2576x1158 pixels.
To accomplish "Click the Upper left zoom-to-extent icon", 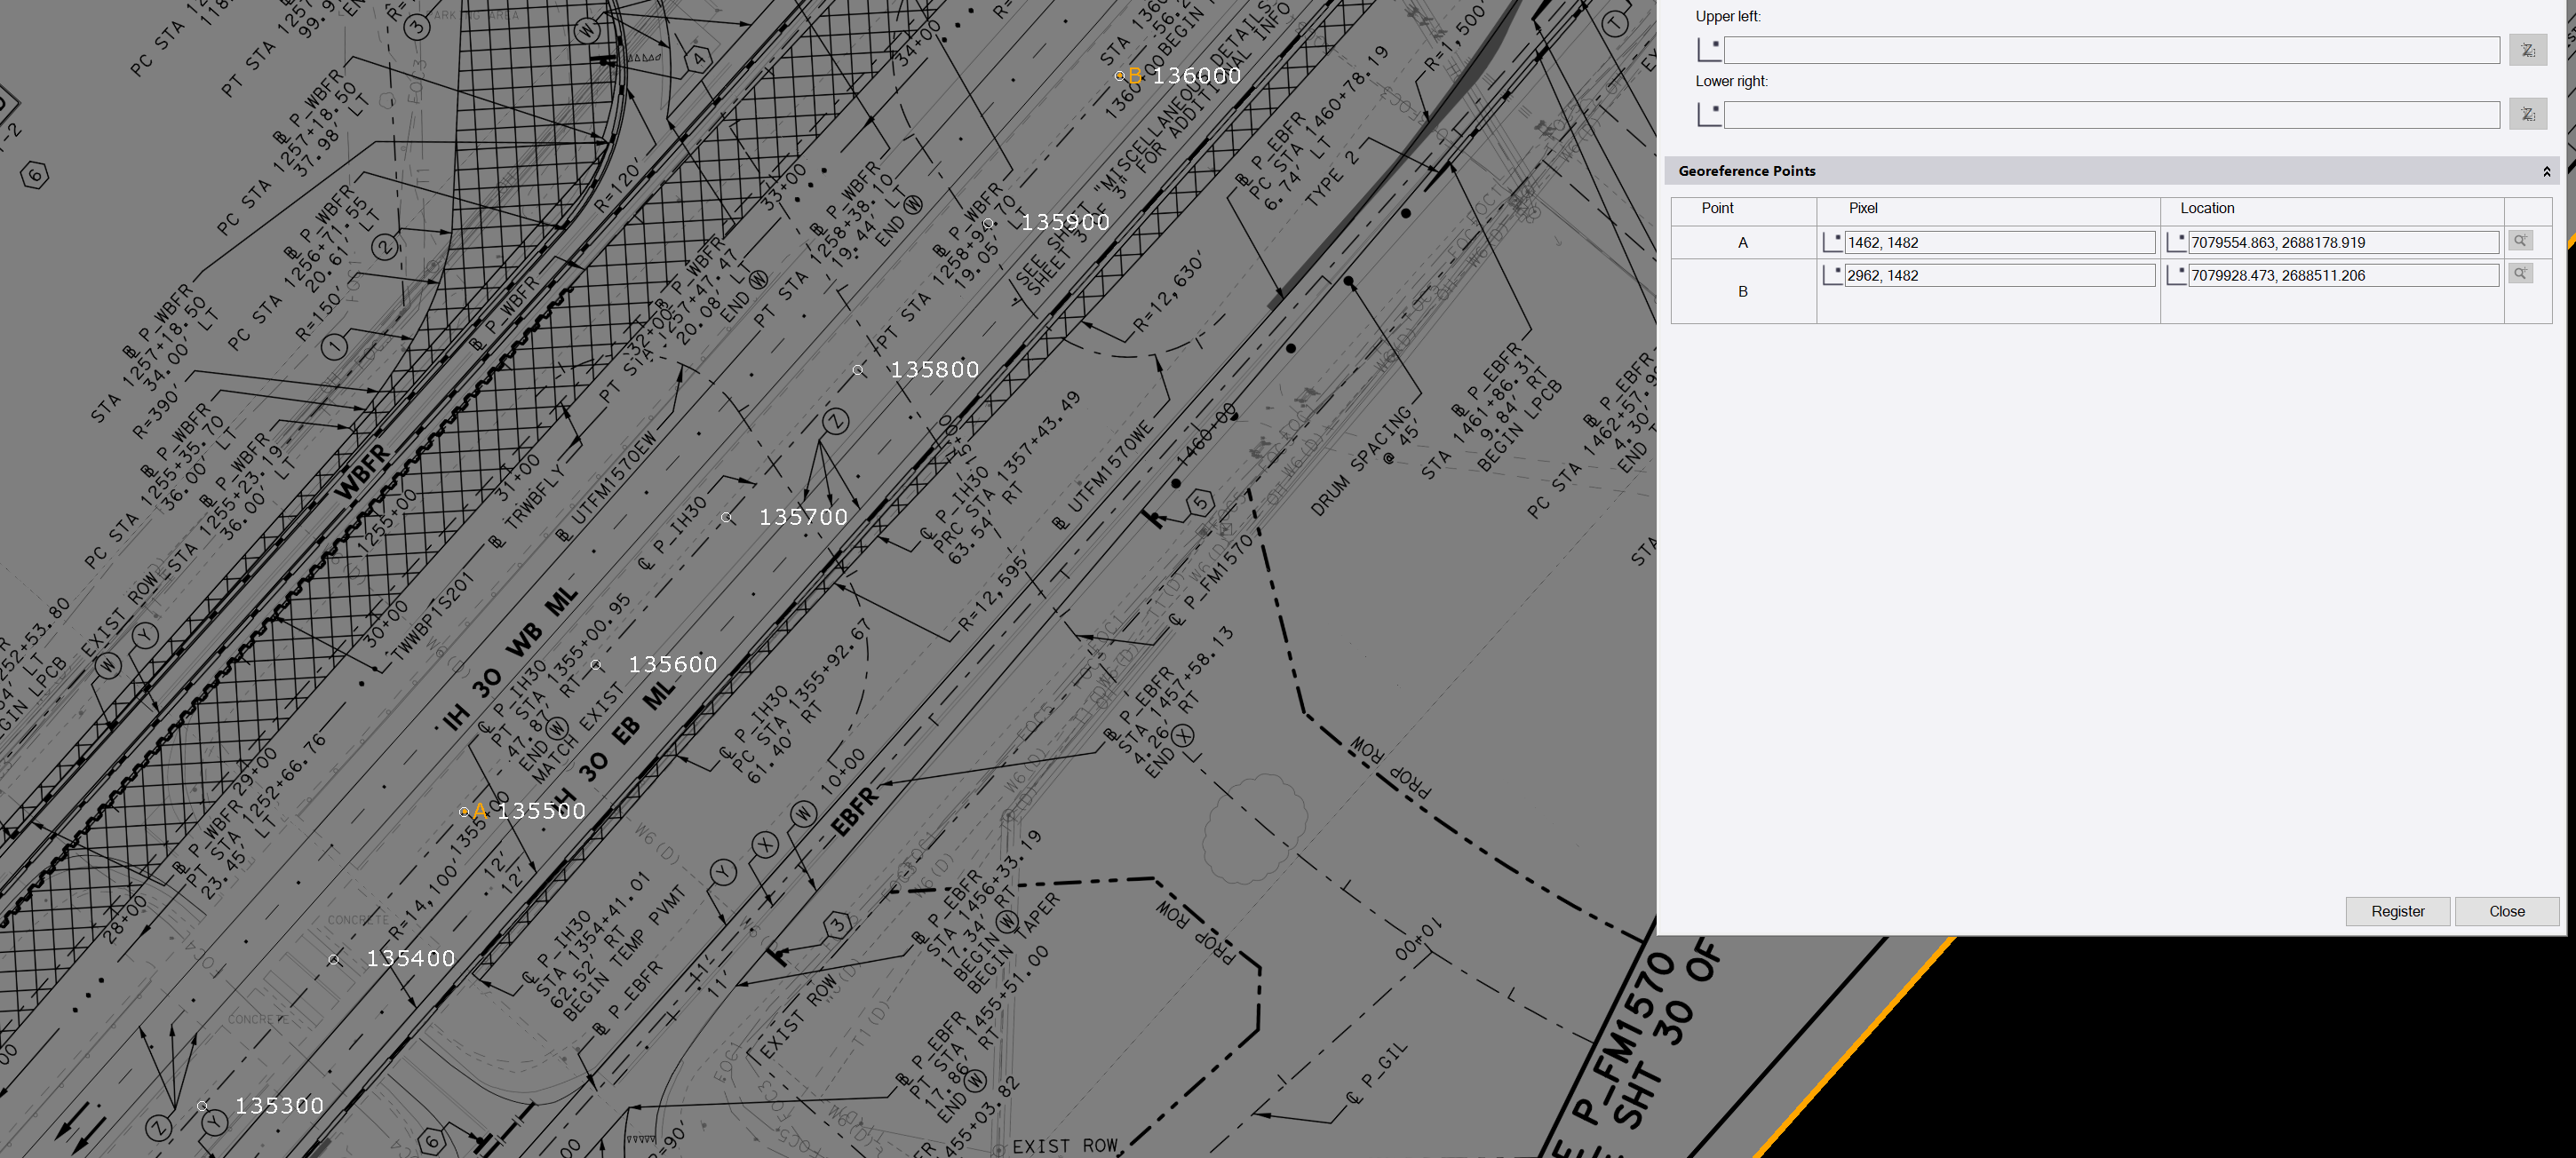I will pyautogui.click(x=2527, y=50).
